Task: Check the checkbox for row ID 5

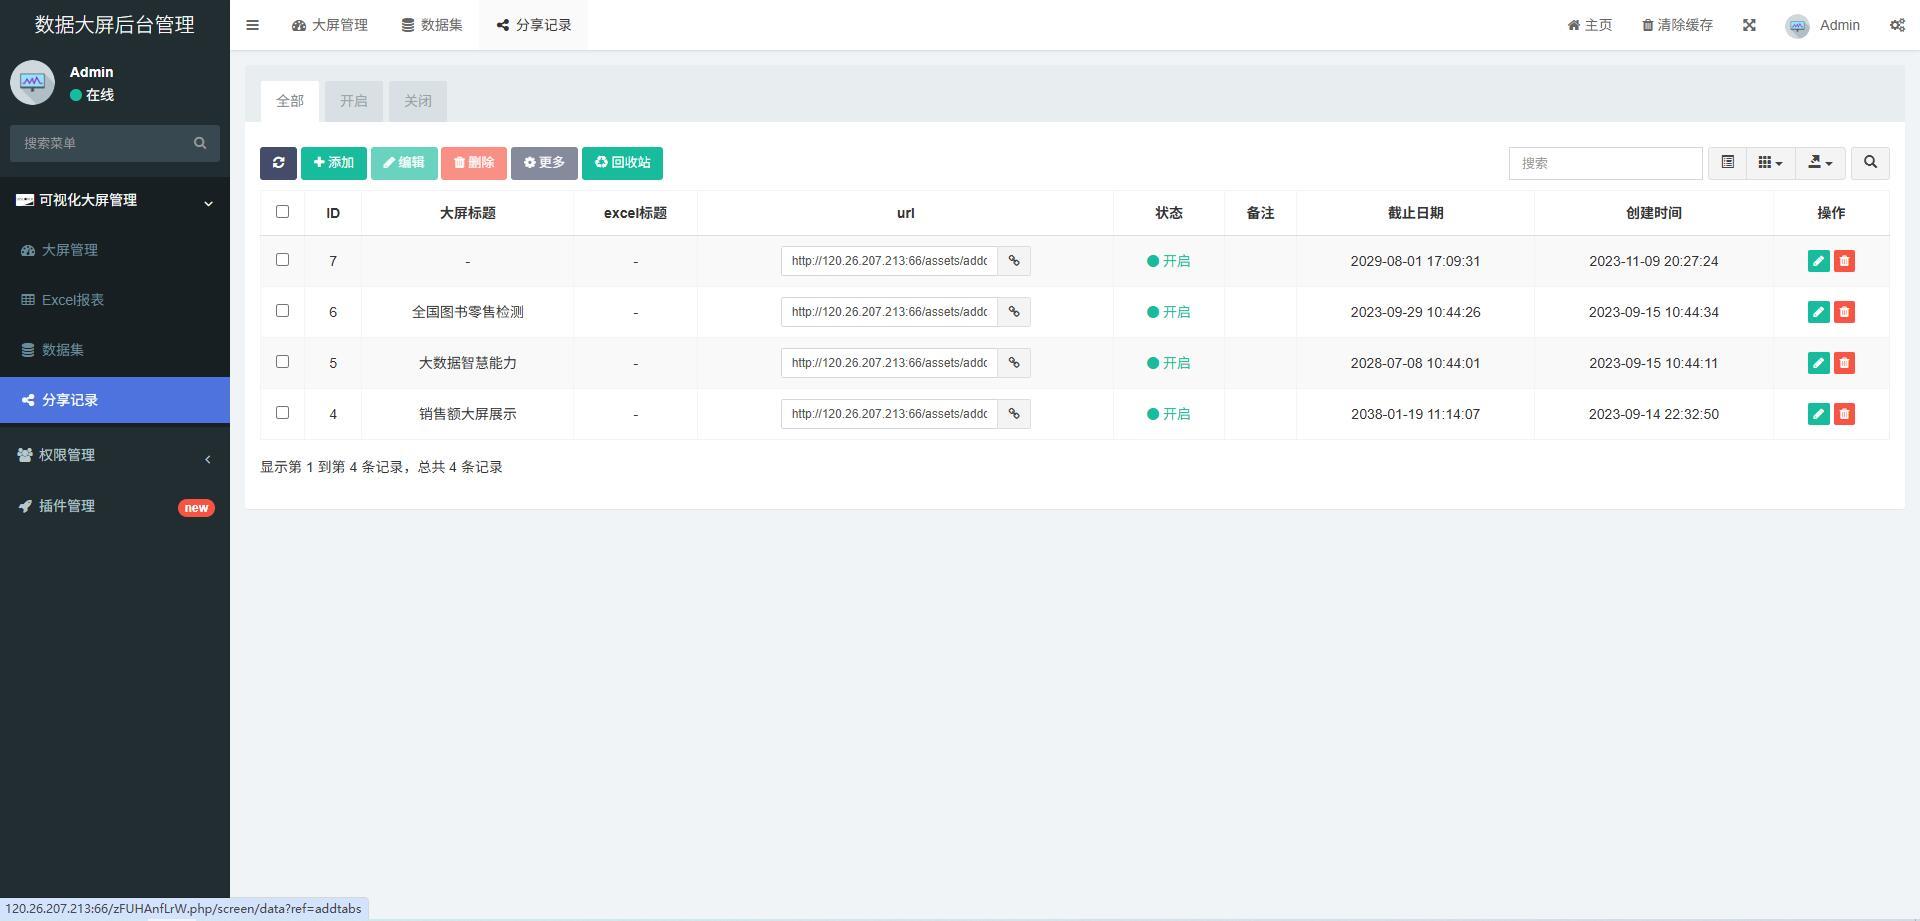Action: point(282,362)
